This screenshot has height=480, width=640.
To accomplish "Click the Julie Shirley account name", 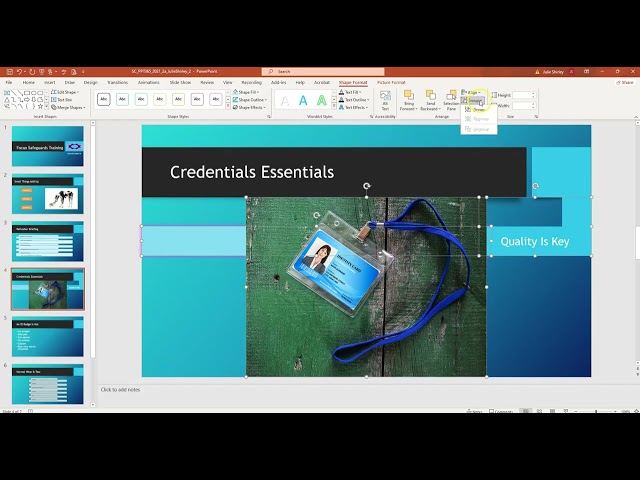I will [553, 72].
